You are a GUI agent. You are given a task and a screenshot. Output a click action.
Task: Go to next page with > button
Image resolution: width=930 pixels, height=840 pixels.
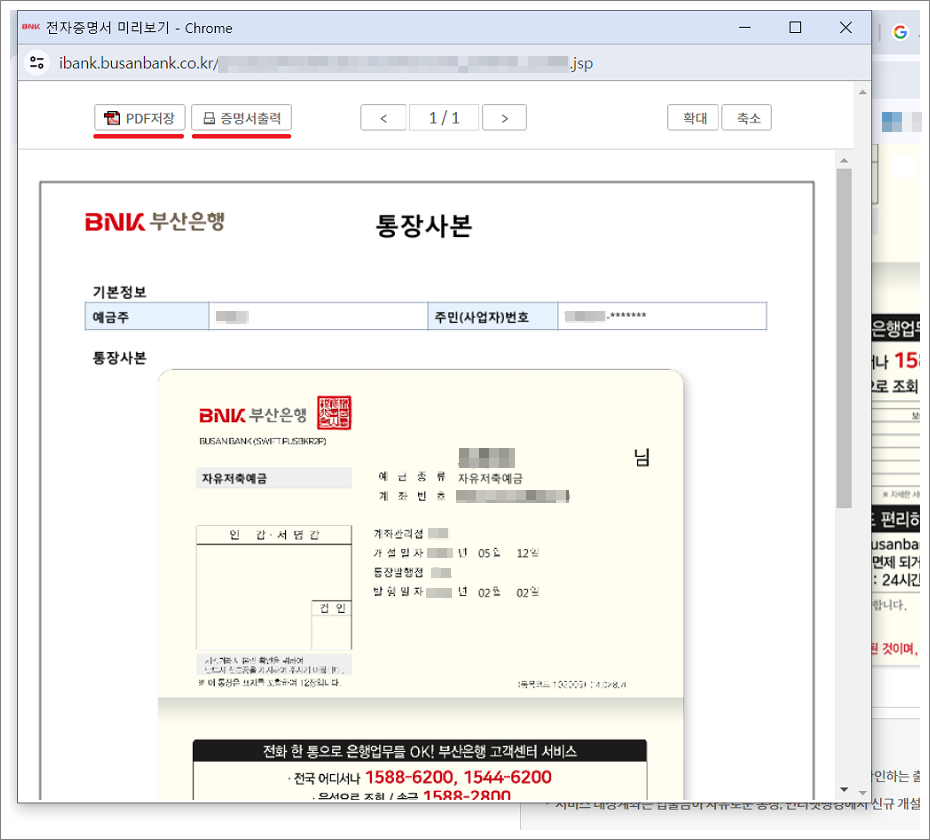[x=504, y=117]
